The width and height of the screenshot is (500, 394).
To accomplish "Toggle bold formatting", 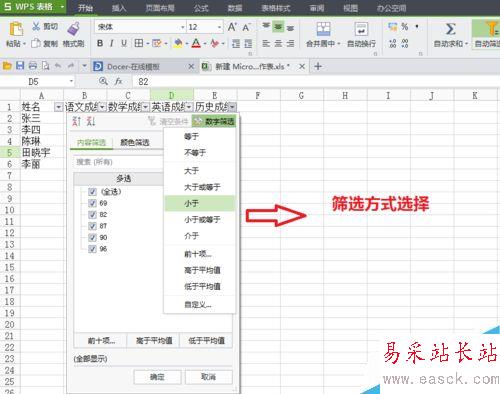I will click(100, 43).
